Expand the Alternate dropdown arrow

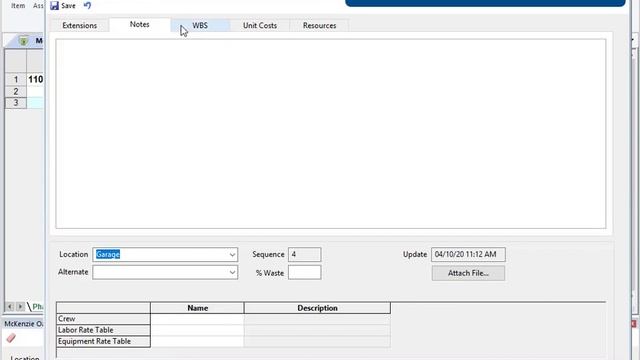click(x=232, y=272)
